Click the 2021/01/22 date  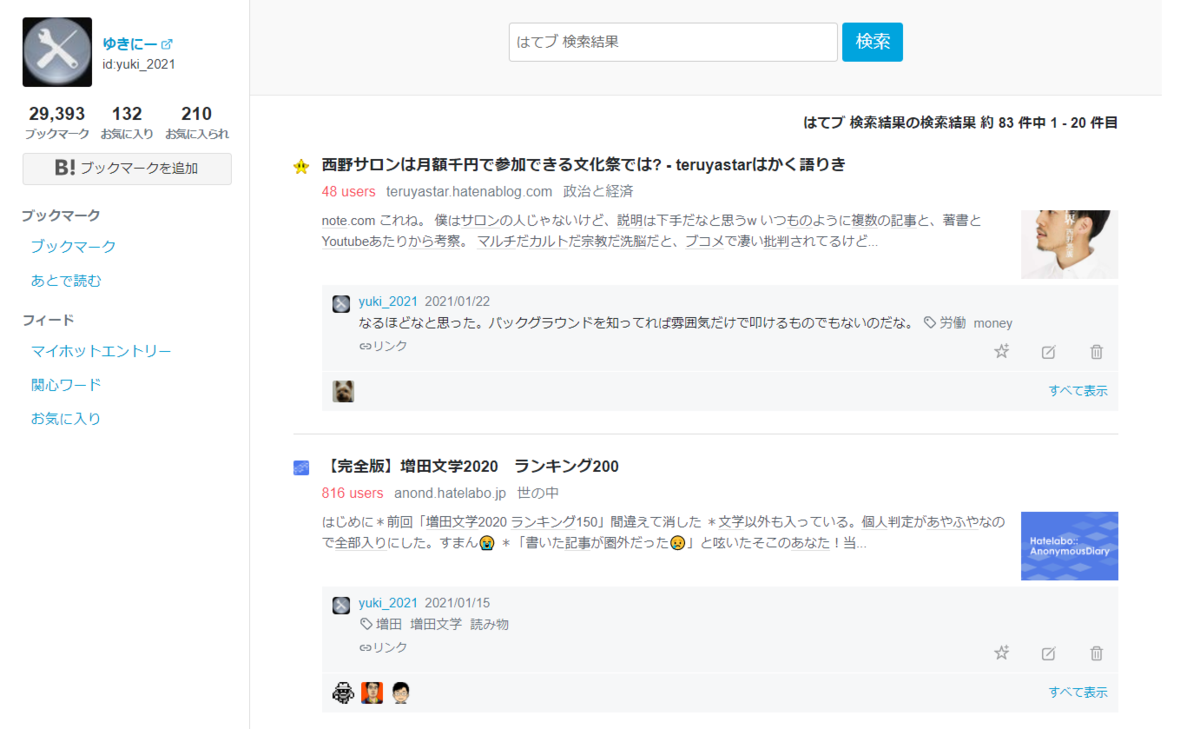(x=457, y=302)
